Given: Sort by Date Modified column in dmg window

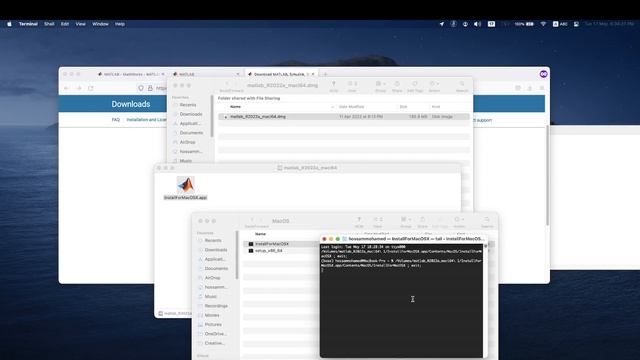Looking at the screenshot, I should 351,107.
